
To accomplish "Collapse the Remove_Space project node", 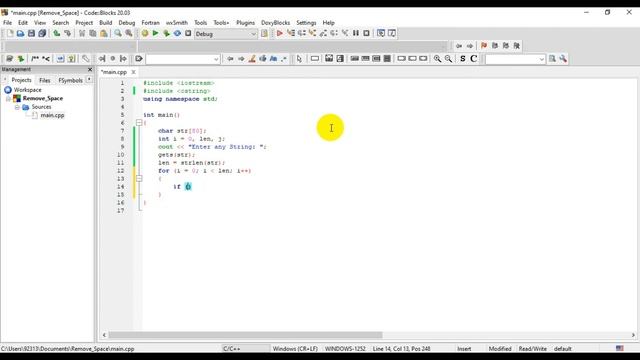I will pos(8,99).
